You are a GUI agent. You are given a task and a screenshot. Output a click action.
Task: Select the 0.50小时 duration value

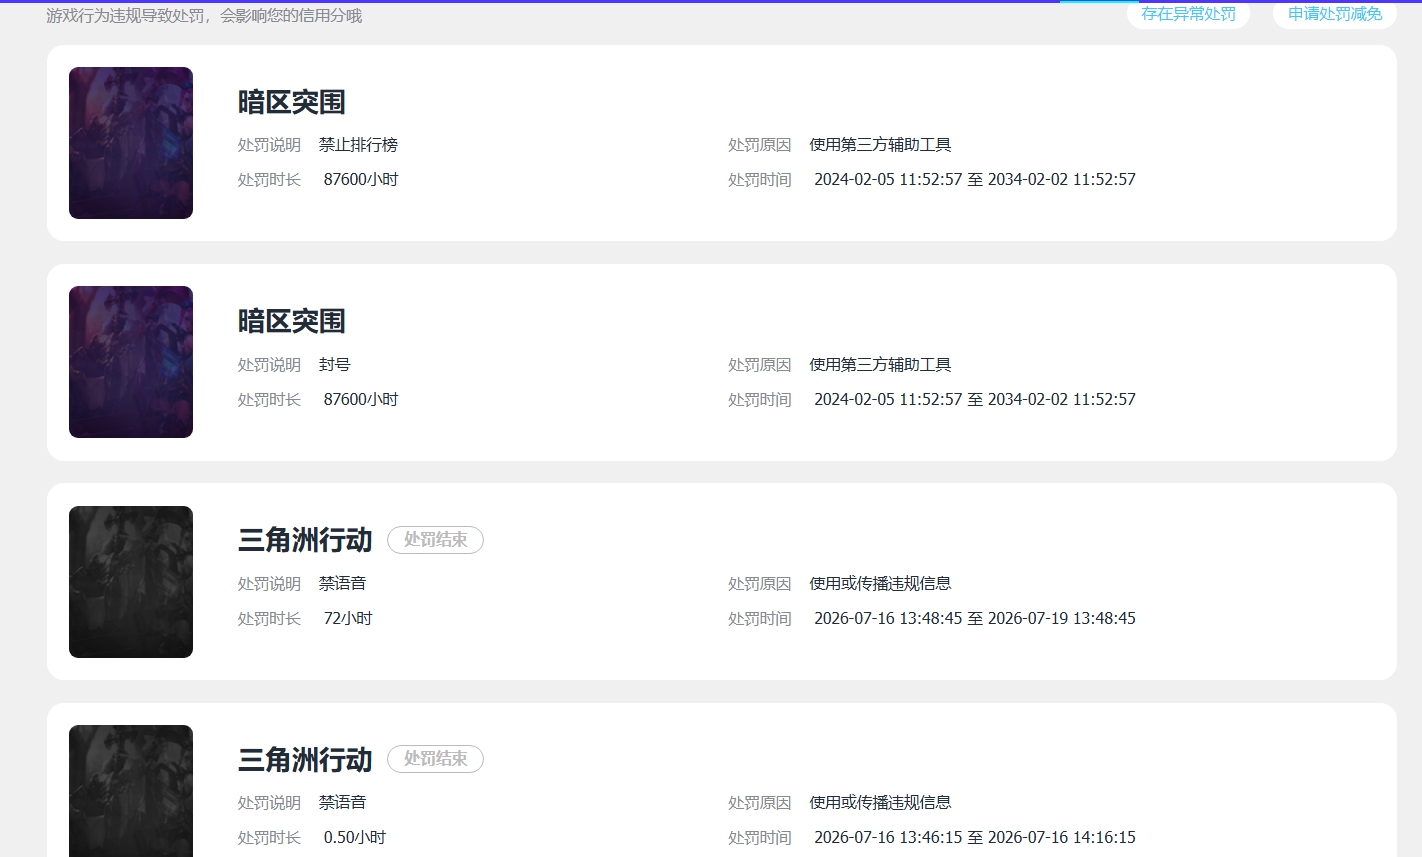coord(355,838)
